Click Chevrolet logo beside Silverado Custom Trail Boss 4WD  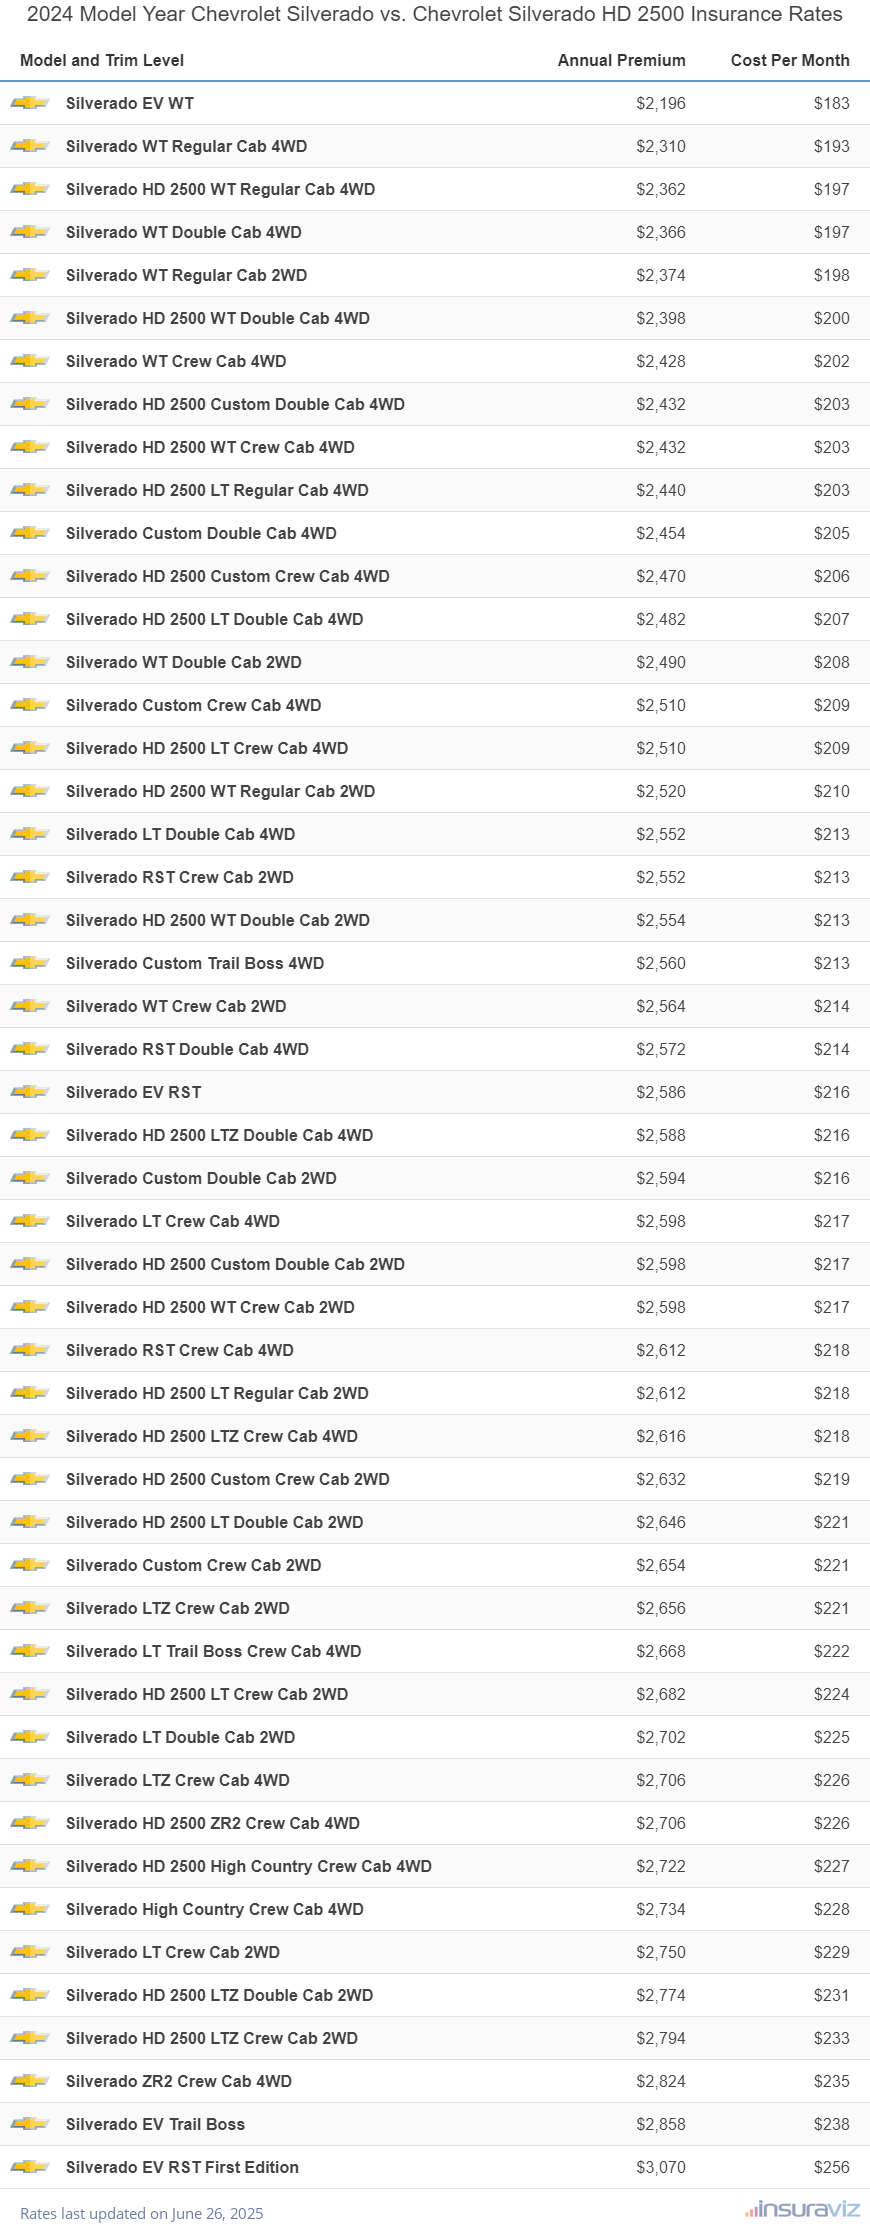point(30,963)
